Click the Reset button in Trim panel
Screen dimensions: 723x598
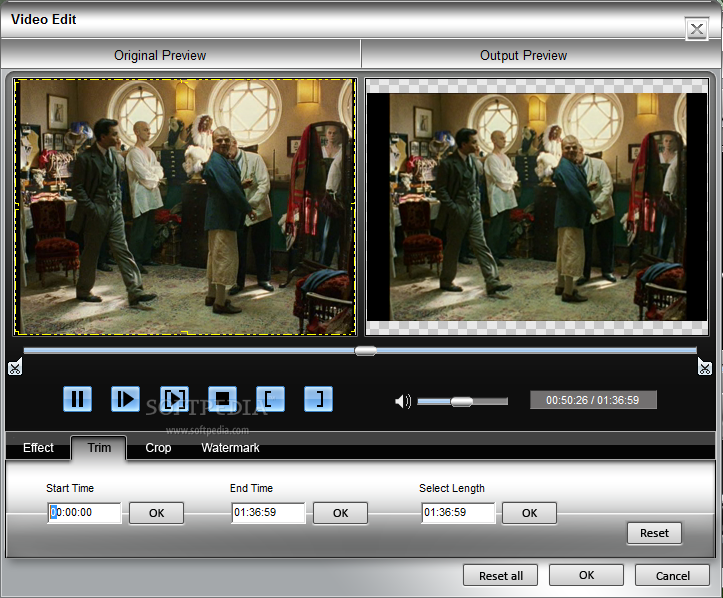pyautogui.click(x=654, y=533)
